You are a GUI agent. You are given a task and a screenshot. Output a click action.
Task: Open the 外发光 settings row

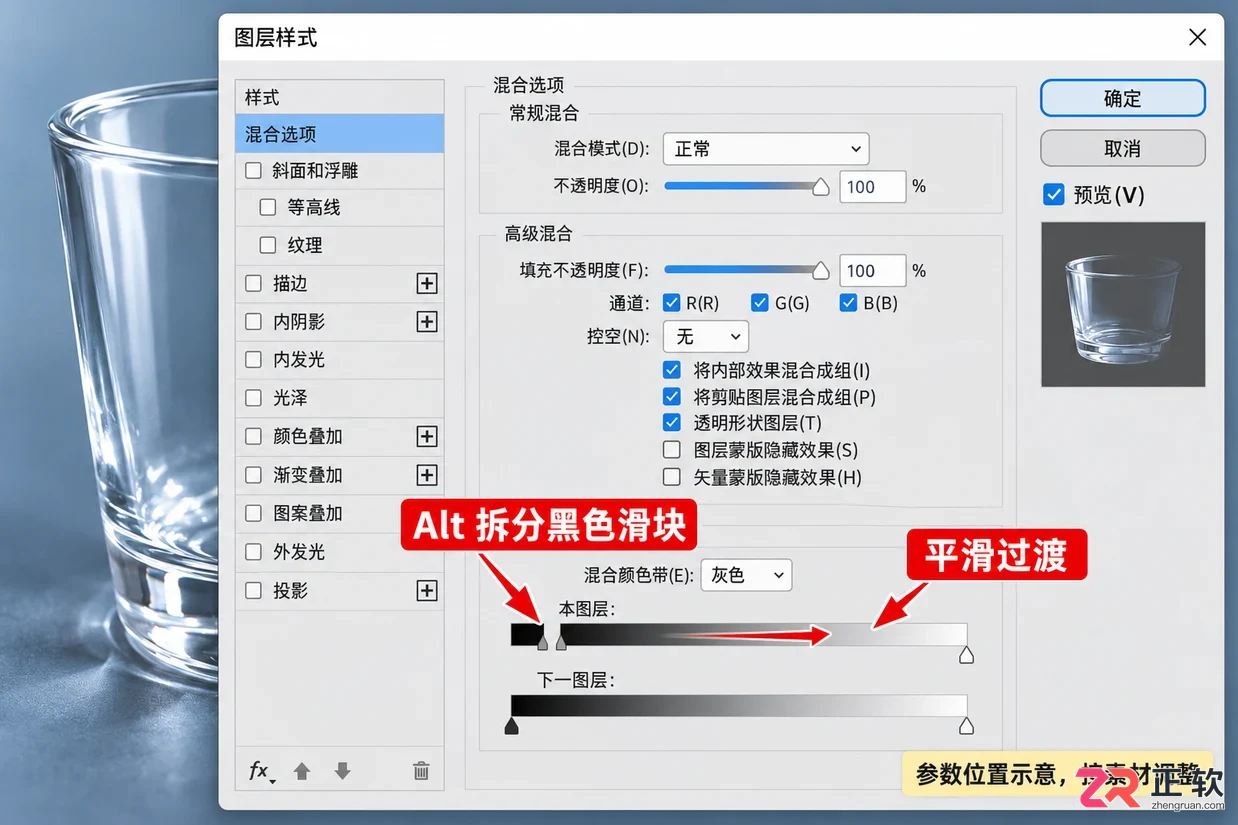(340, 552)
